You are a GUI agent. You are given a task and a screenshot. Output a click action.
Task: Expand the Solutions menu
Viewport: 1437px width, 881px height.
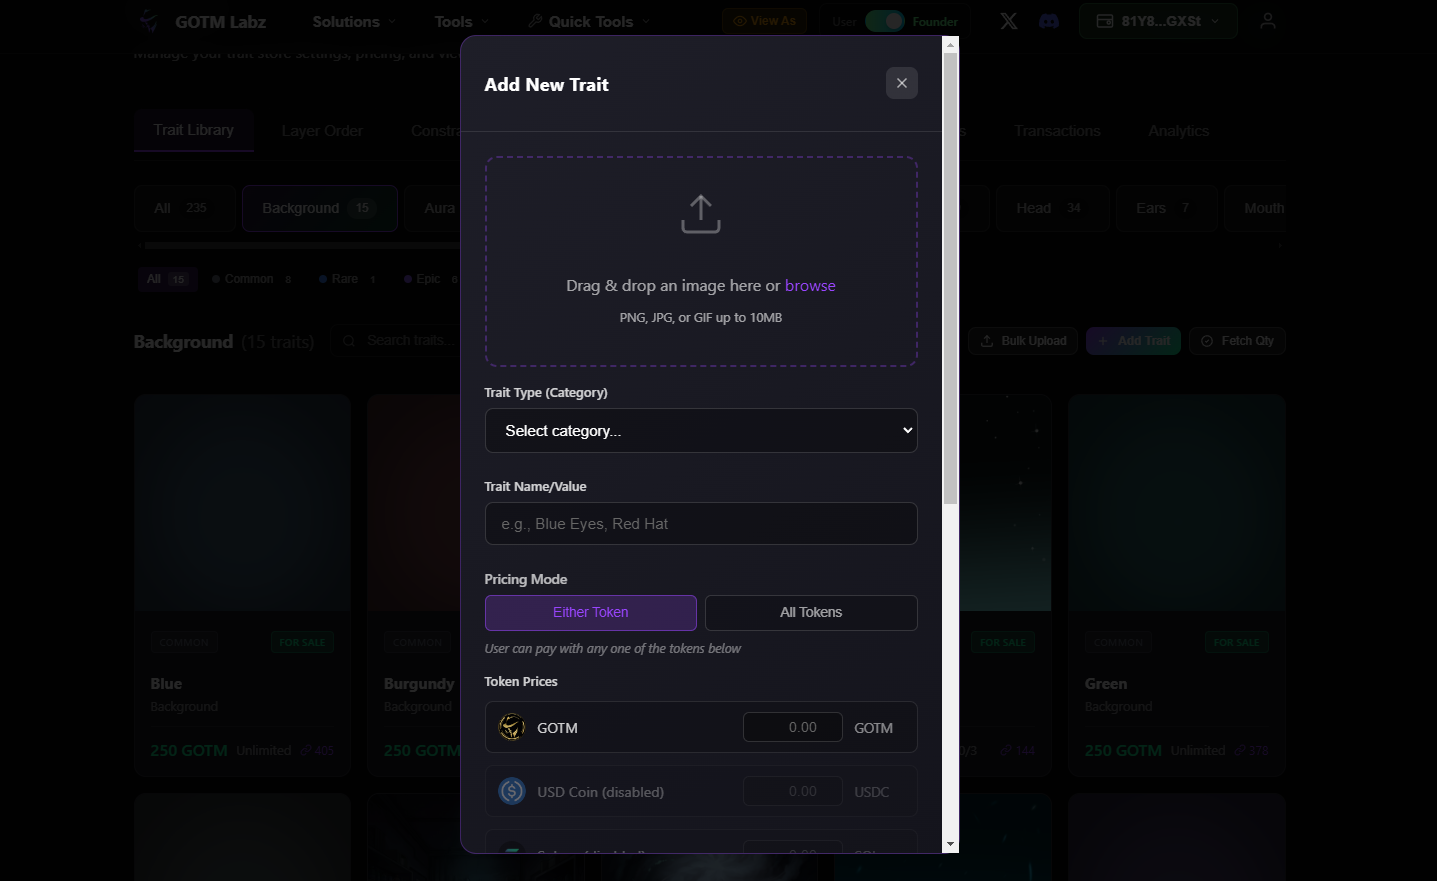click(353, 21)
